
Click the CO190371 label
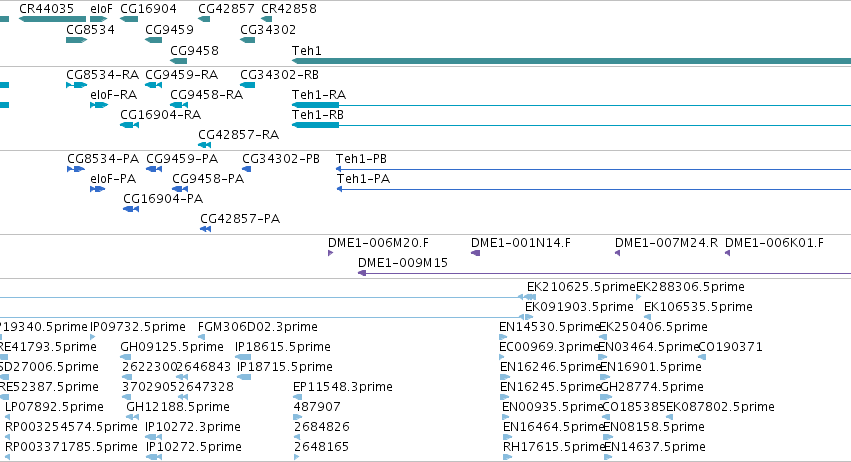731,347
